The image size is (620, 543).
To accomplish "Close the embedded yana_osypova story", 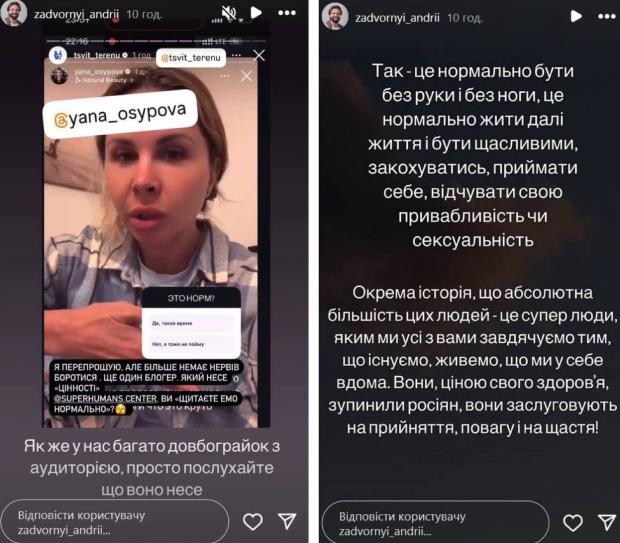I will click(246, 76).
